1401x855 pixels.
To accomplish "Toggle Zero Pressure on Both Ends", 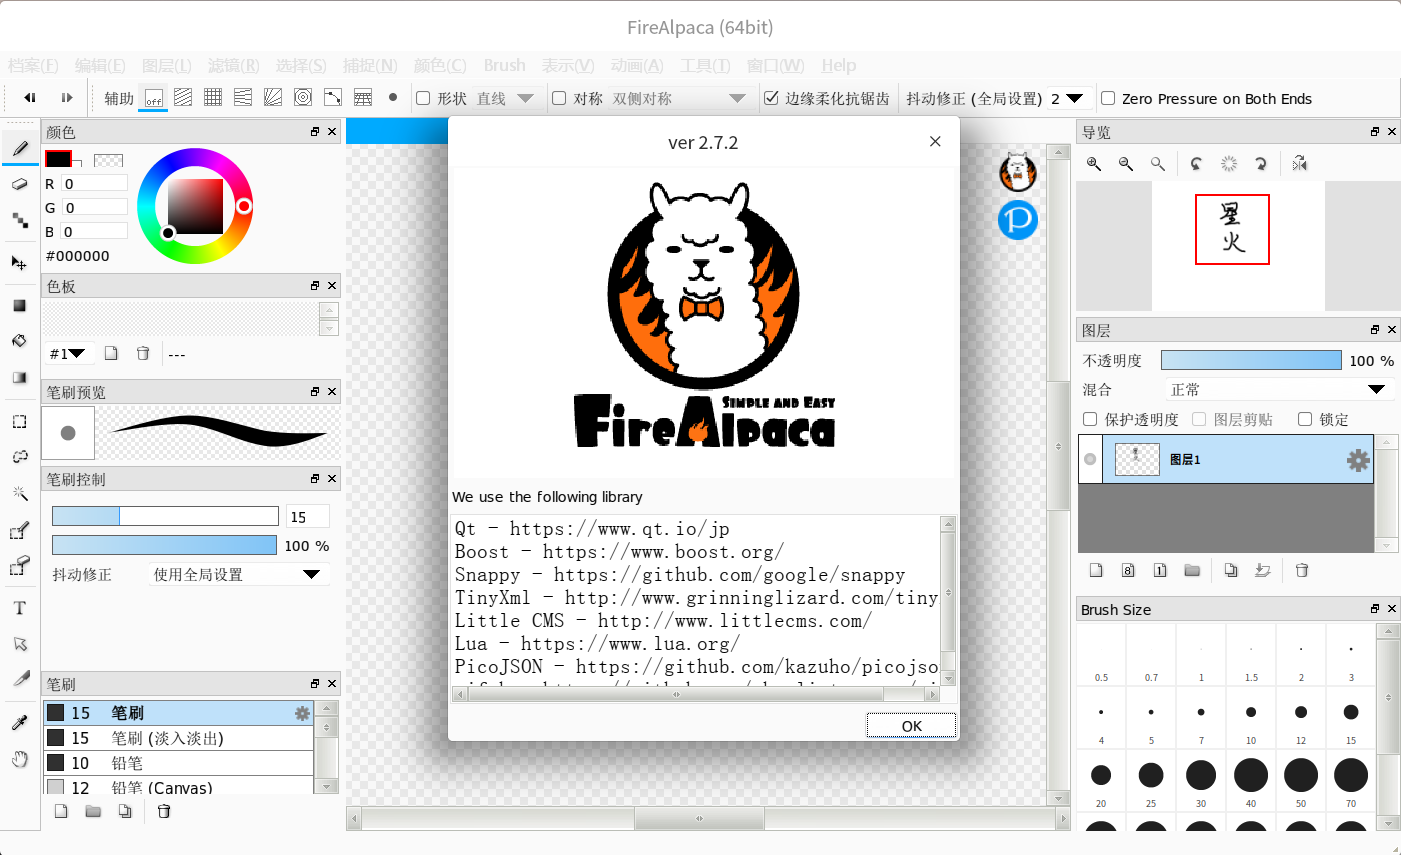I will pos(1108,98).
